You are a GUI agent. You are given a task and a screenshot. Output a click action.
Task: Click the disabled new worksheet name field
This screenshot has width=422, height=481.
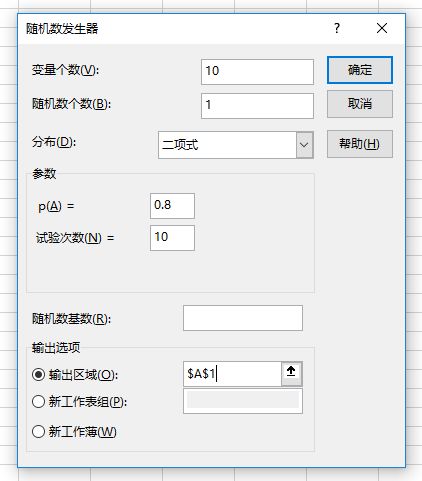click(243, 401)
